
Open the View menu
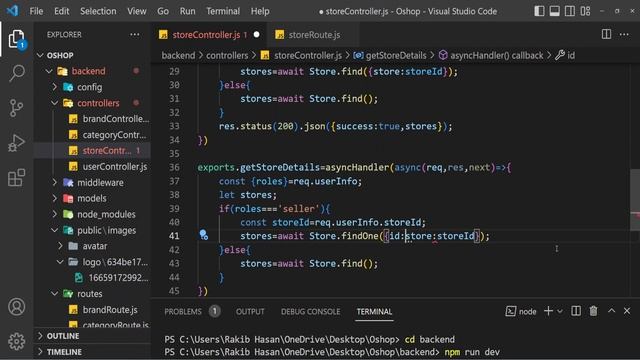pyautogui.click(x=137, y=11)
